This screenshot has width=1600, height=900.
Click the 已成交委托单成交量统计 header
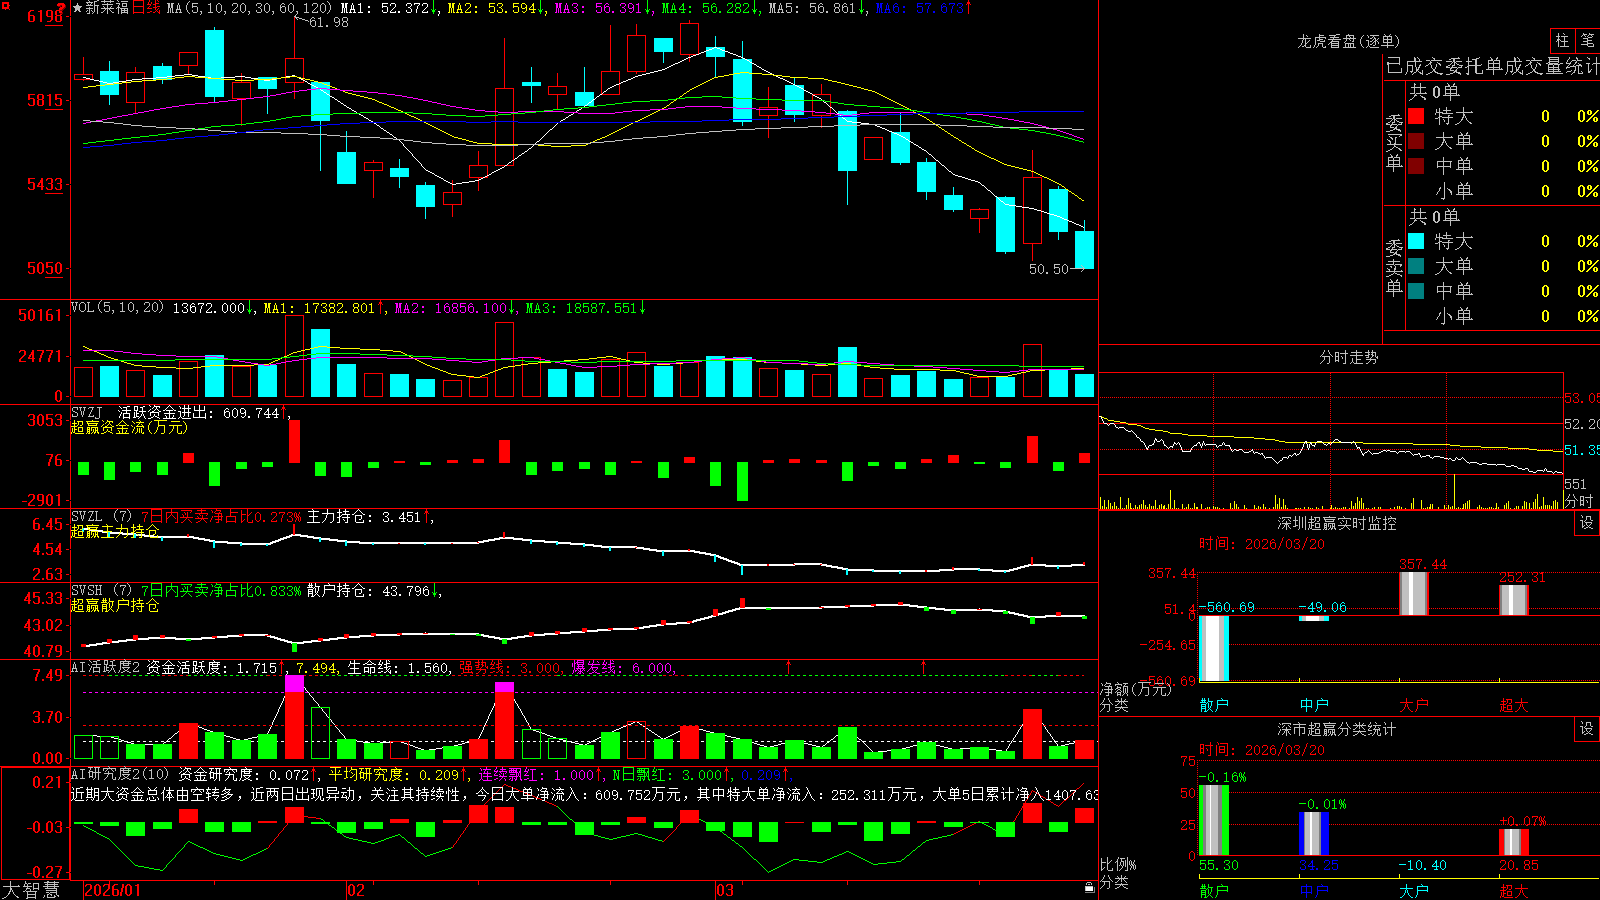point(1492,66)
